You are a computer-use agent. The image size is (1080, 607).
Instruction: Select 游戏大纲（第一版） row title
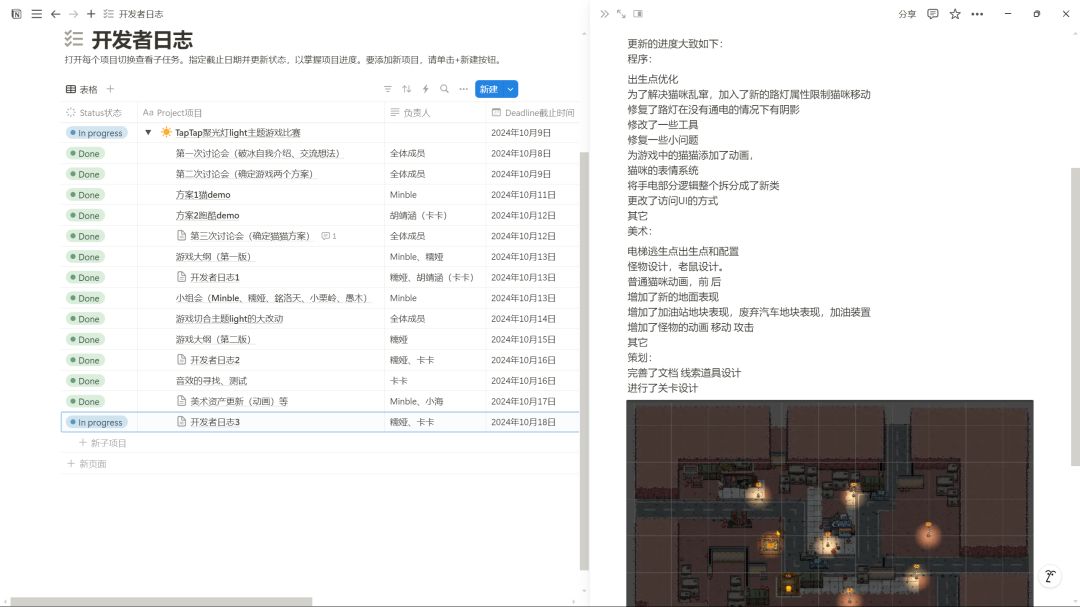(214, 256)
